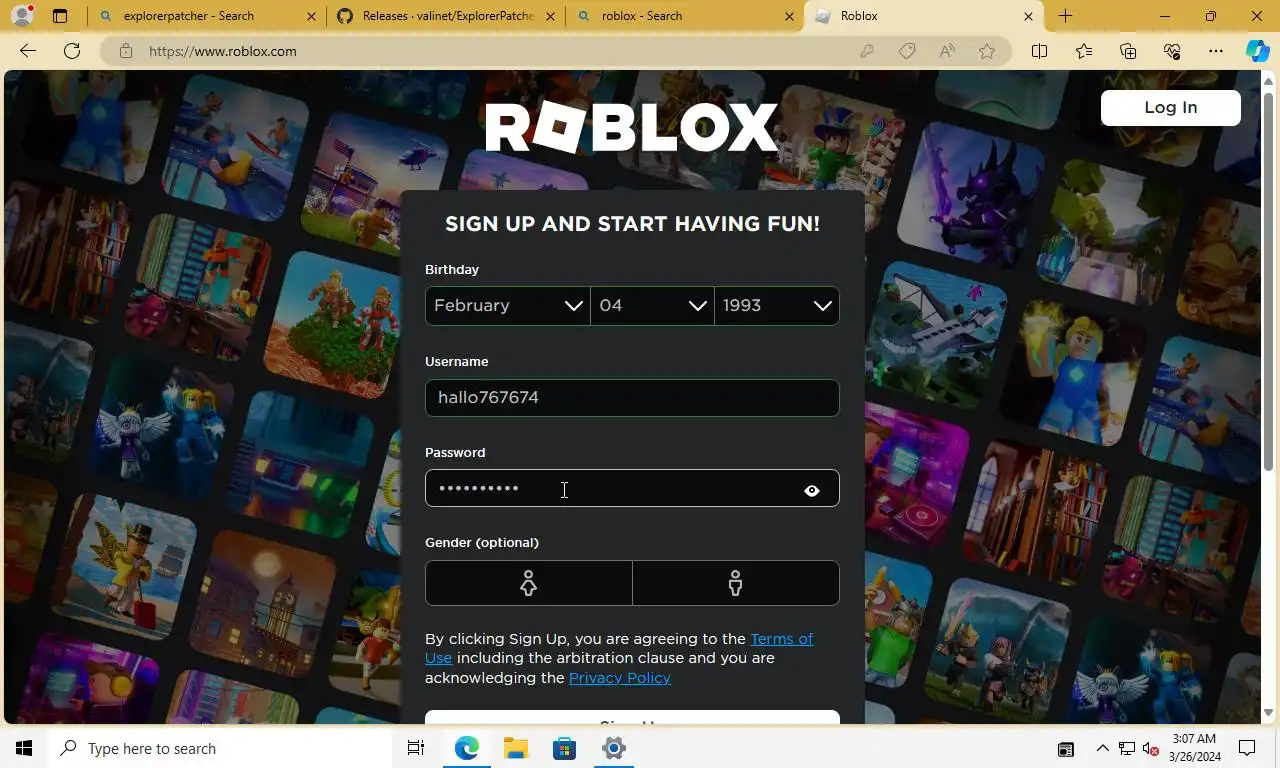1280x768 pixels.
Task: Select the male gender option
Action: (736, 583)
